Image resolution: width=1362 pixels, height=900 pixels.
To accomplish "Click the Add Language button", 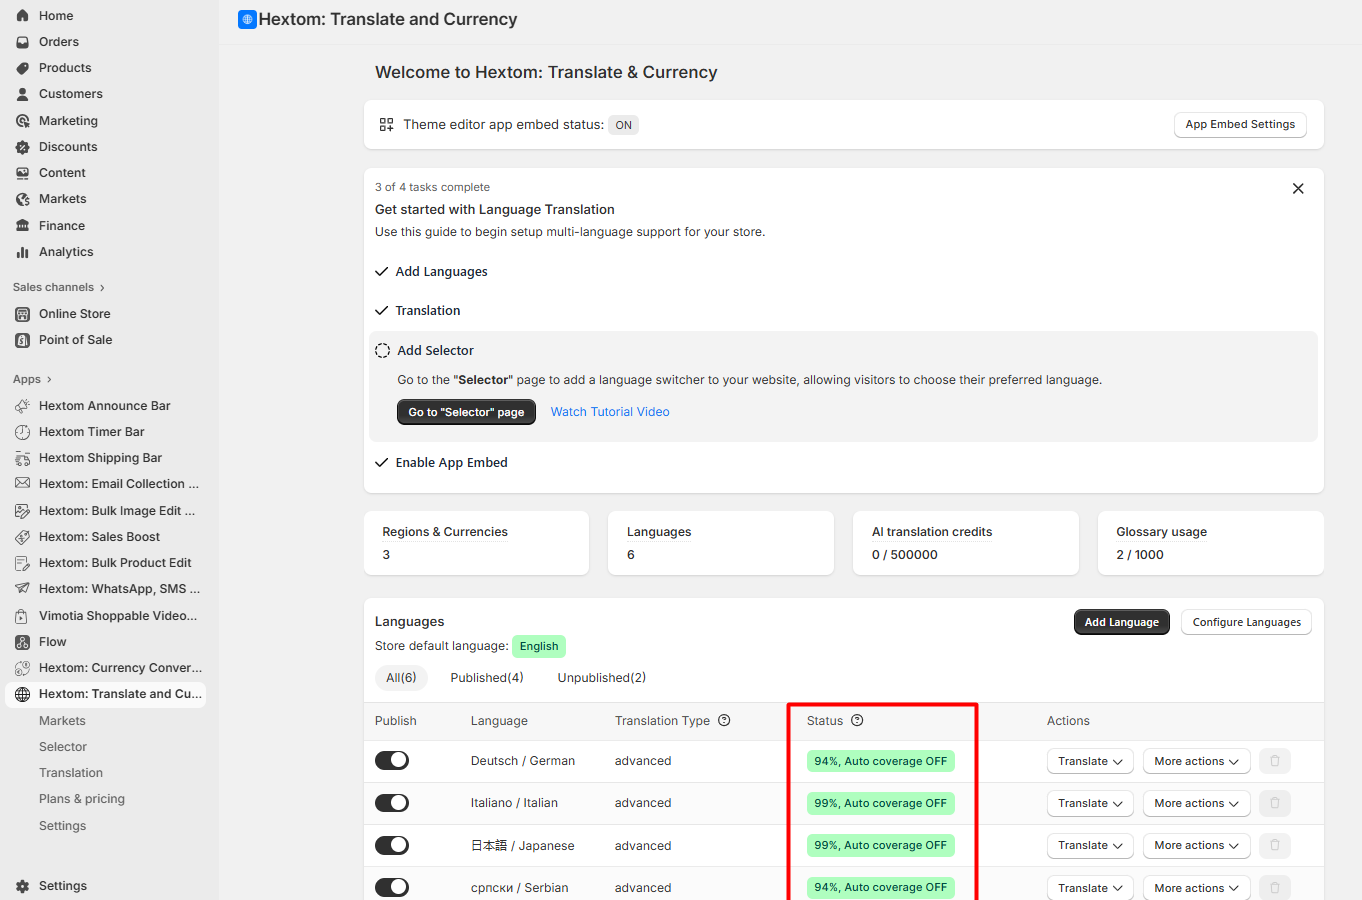I will [1121, 622].
